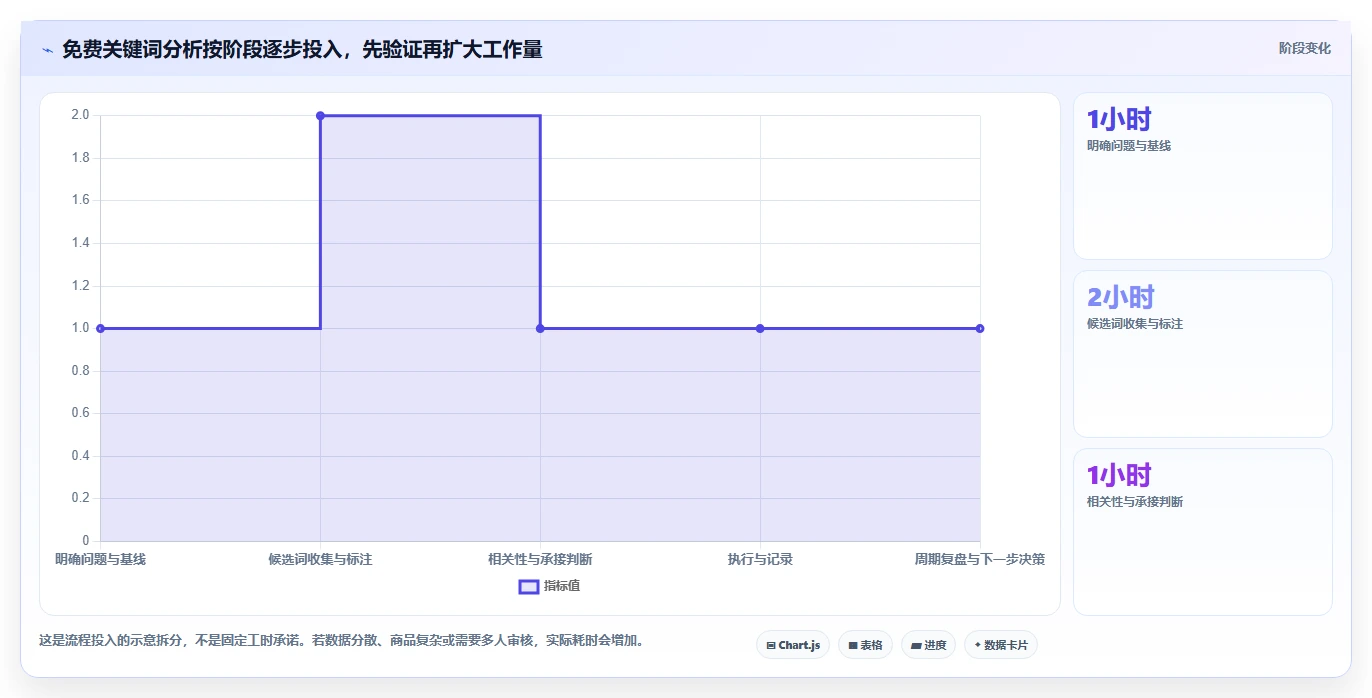The width and height of the screenshot is (1372, 698).
Task: Click x-axis label 执行与记录
Action: 760,559
